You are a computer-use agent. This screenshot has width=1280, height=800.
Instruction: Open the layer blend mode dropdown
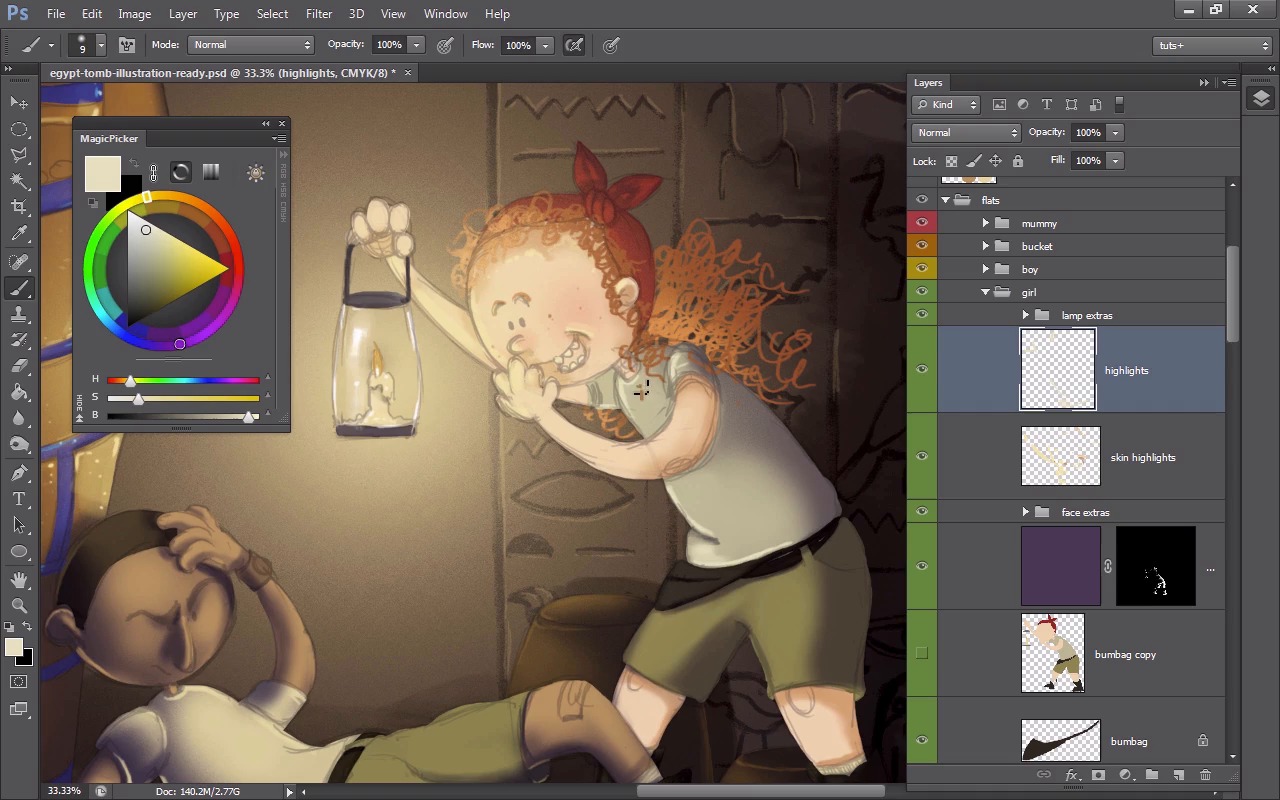[965, 132]
